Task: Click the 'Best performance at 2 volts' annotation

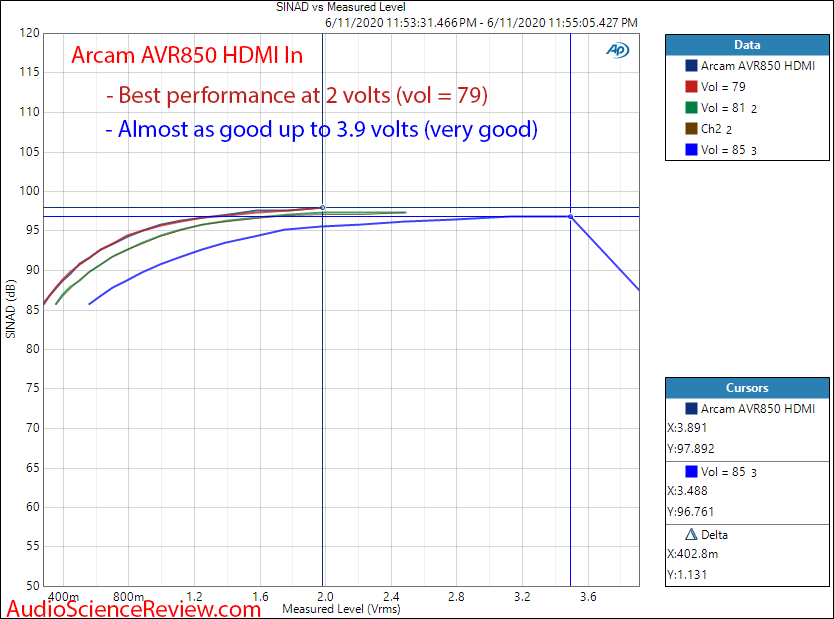Action: (x=297, y=95)
